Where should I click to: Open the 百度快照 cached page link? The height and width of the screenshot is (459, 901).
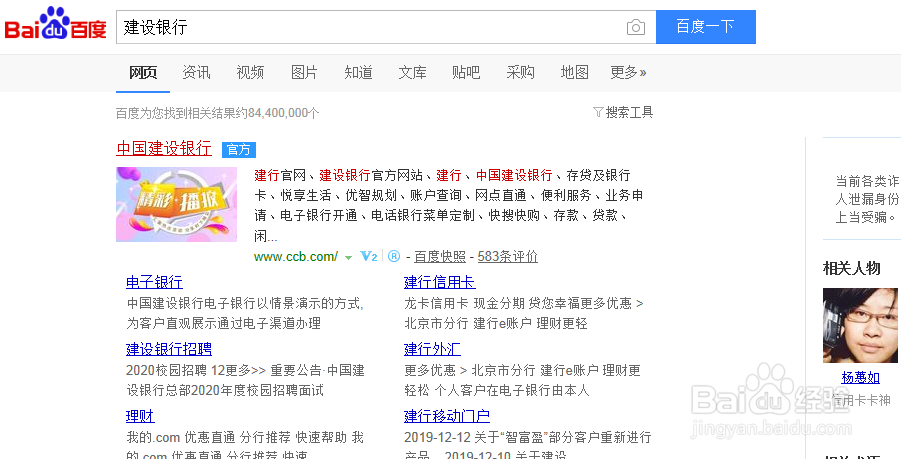[x=440, y=257]
